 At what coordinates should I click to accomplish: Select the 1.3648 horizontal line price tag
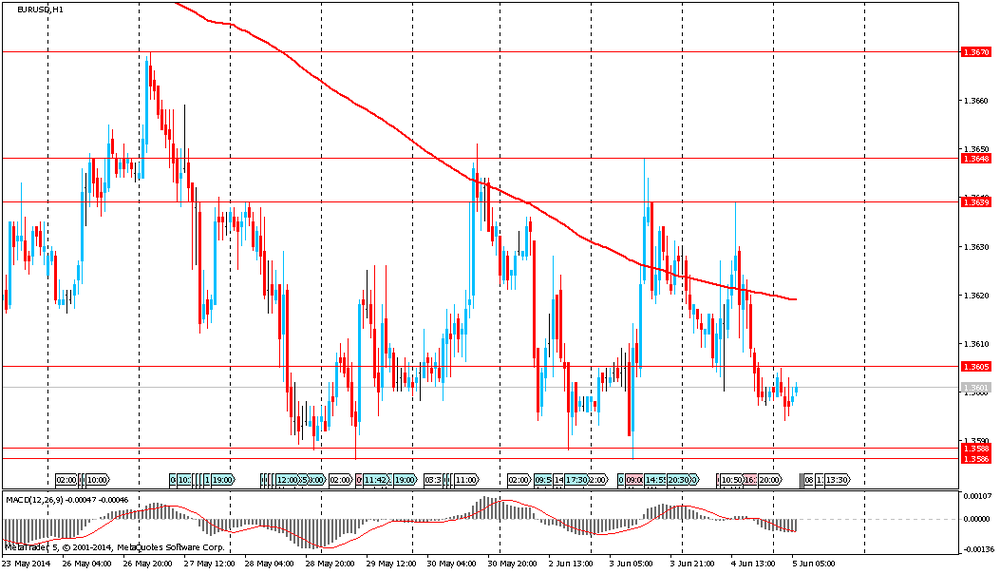click(975, 158)
